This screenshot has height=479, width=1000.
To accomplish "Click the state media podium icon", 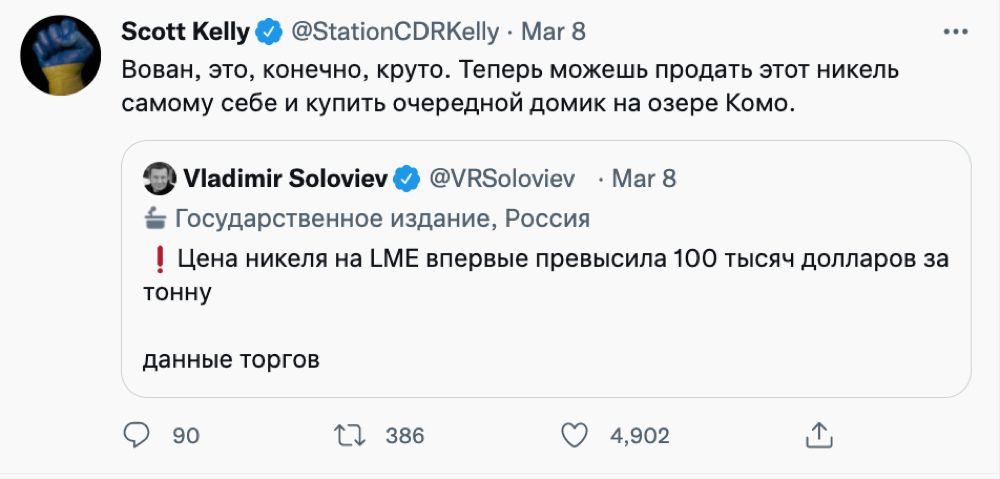I will click(155, 218).
